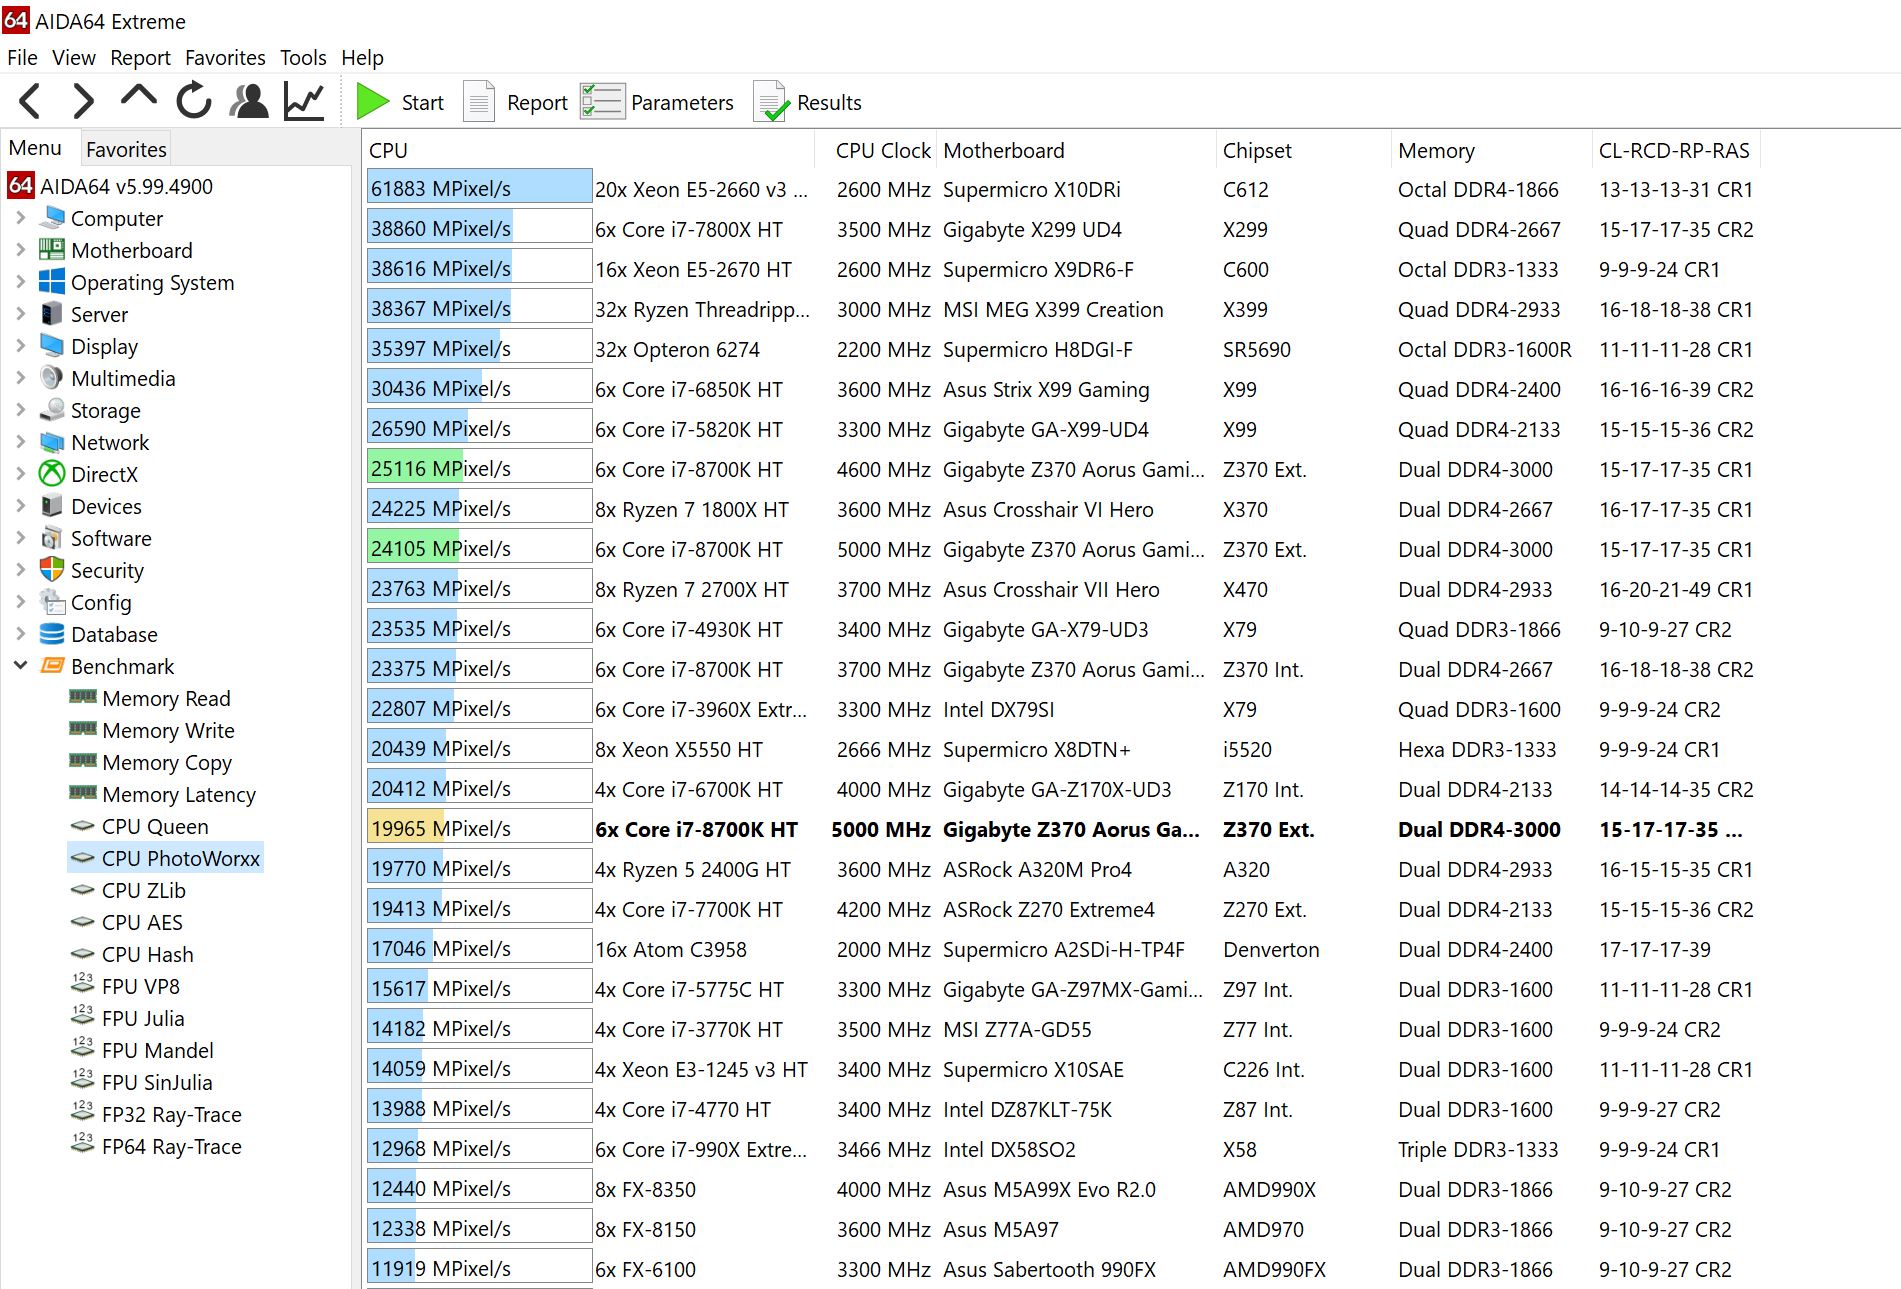Select the 61883 MPixel/s result bar
1901x1289 pixels.
coord(479,188)
